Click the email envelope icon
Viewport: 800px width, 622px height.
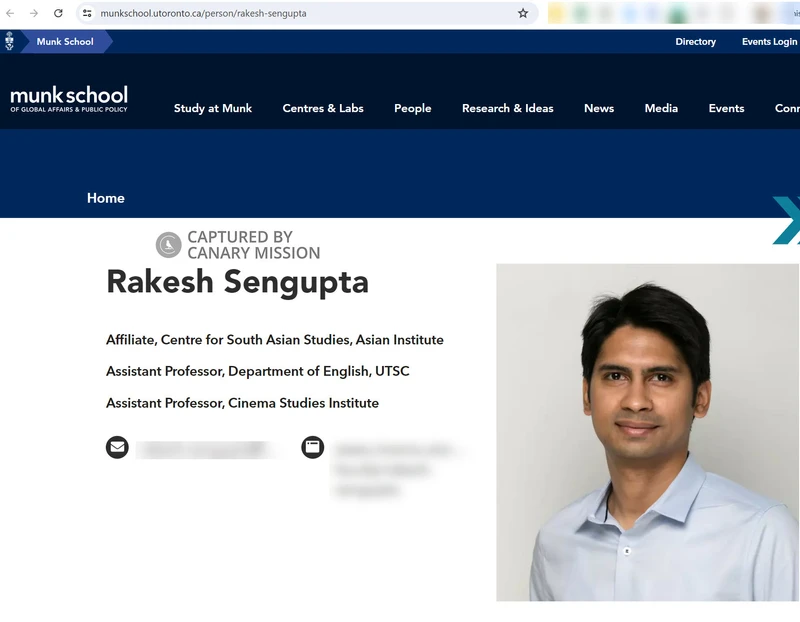tap(117, 447)
